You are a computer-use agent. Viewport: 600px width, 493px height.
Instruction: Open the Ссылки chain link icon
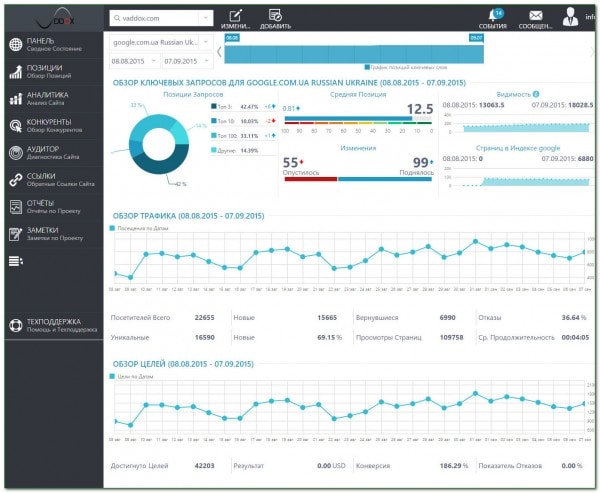pos(16,180)
